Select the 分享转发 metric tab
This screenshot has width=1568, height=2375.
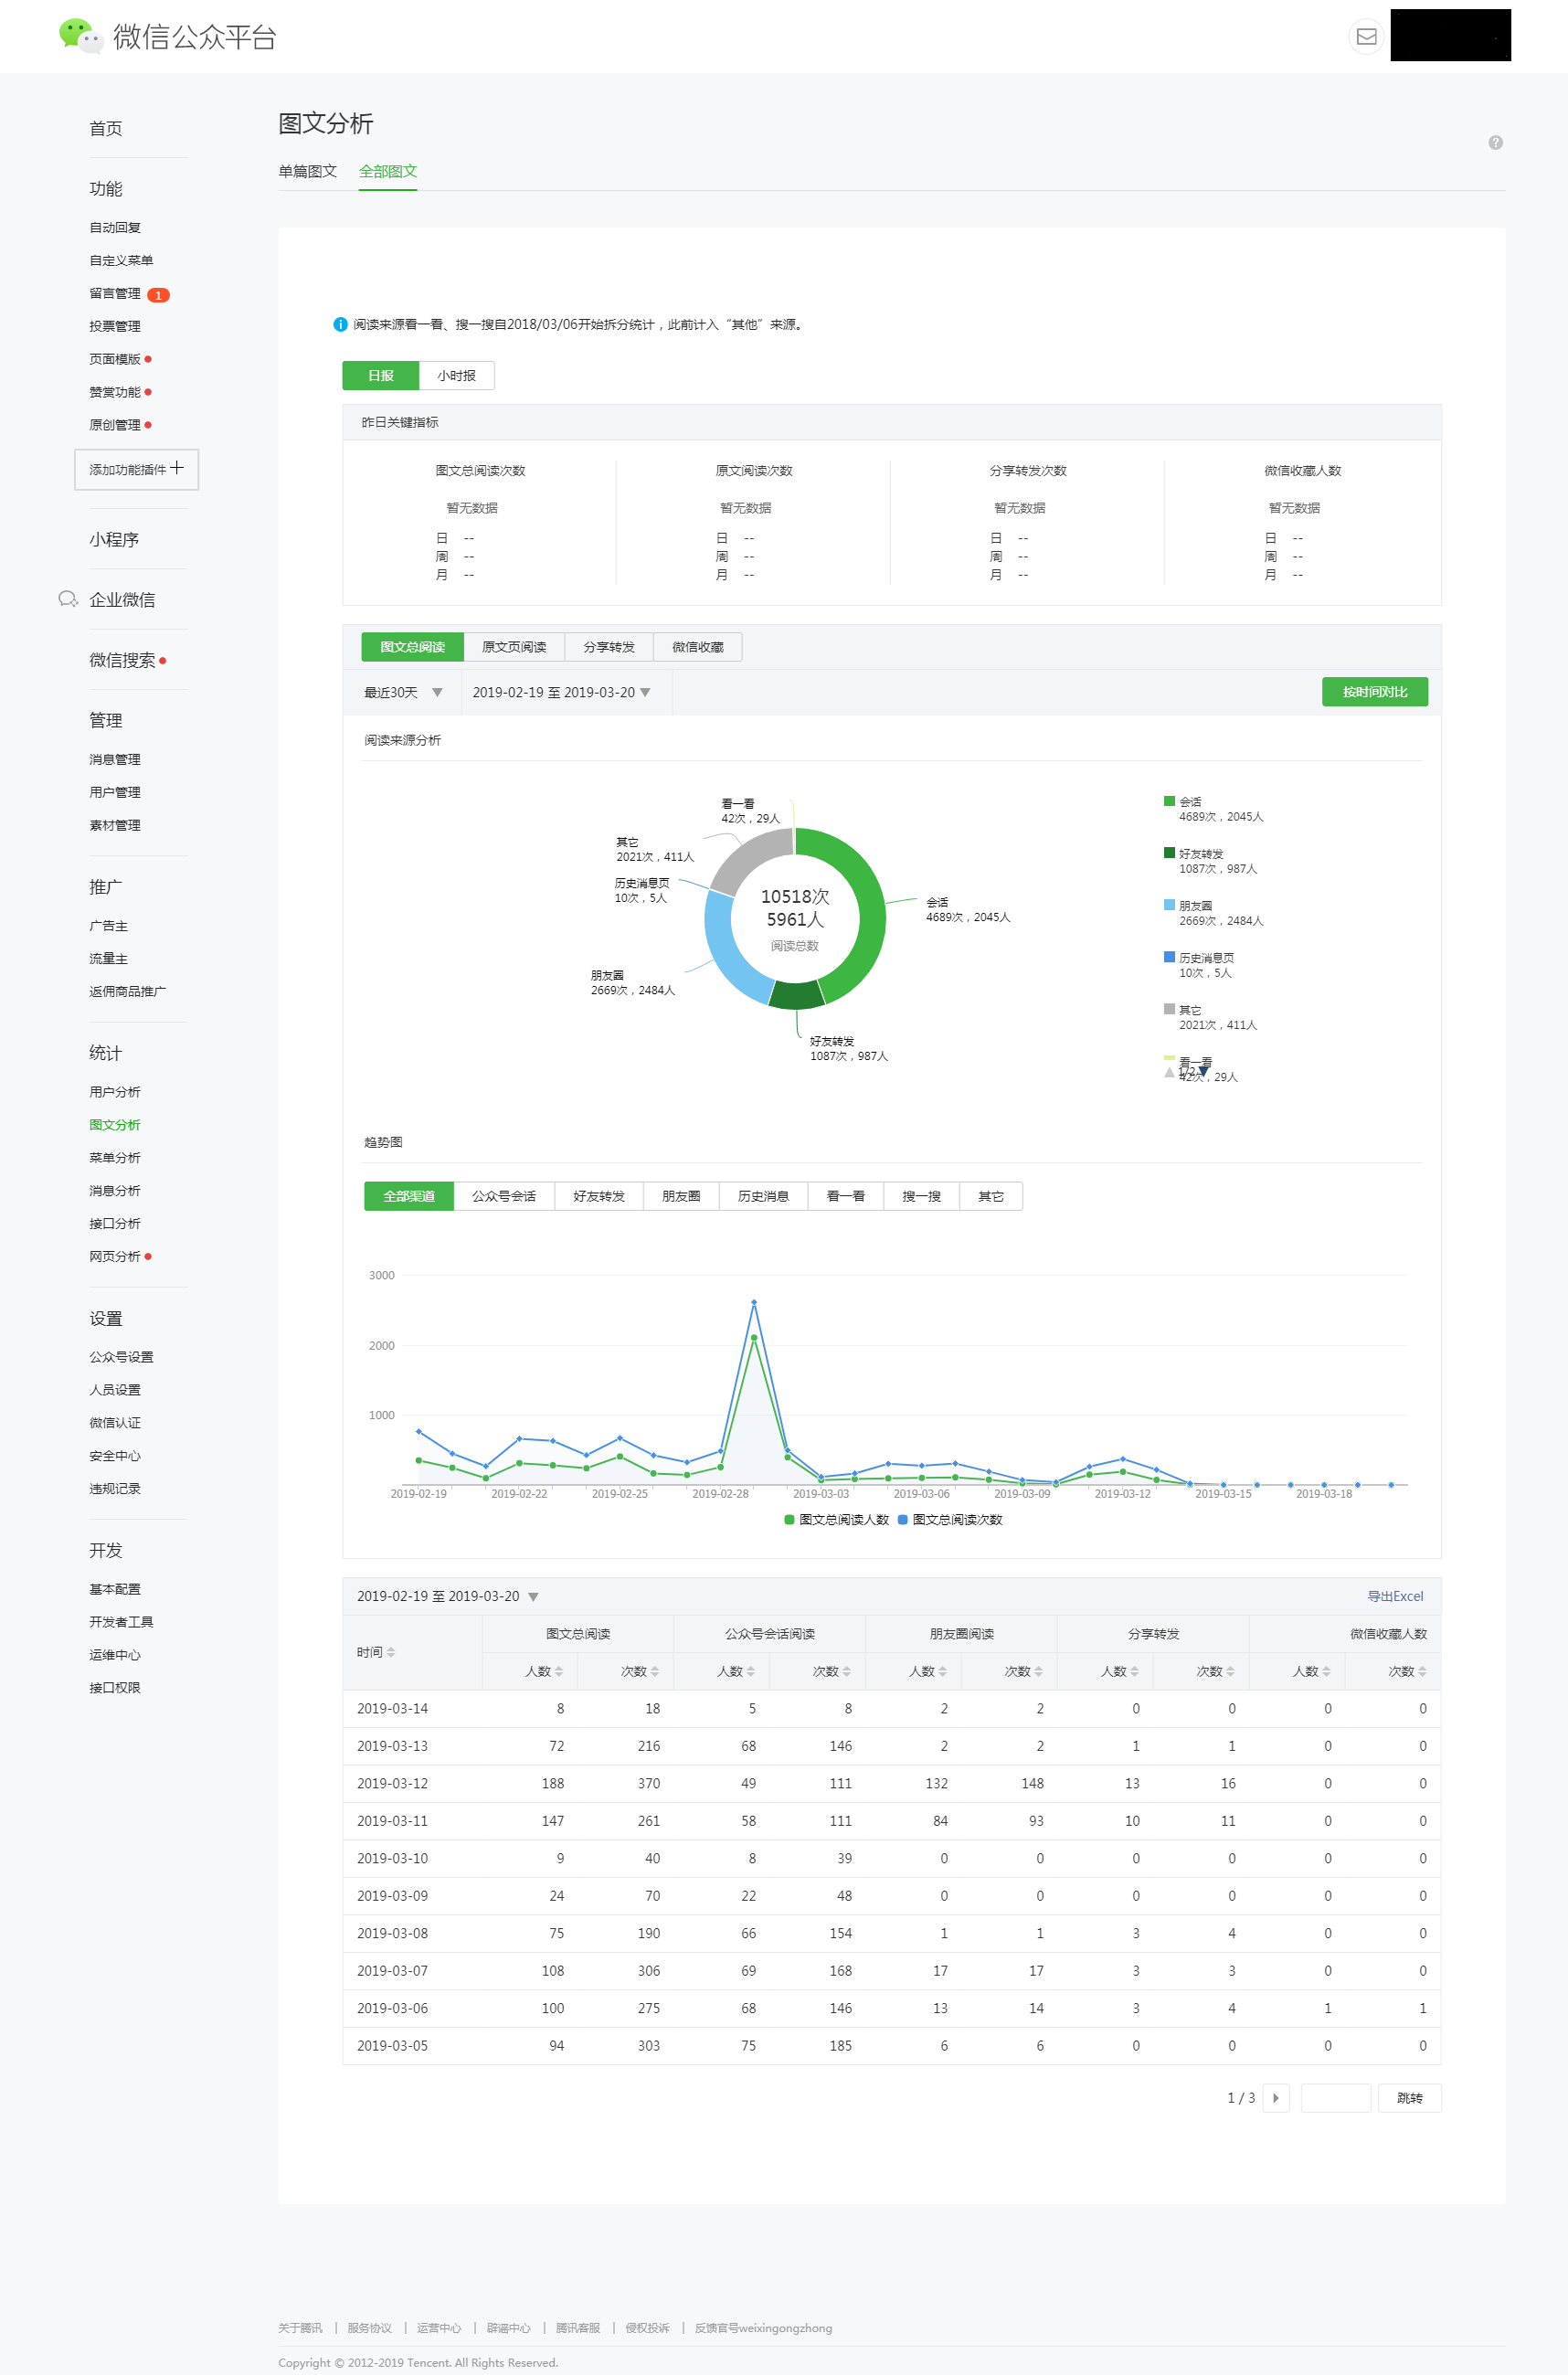point(609,647)
